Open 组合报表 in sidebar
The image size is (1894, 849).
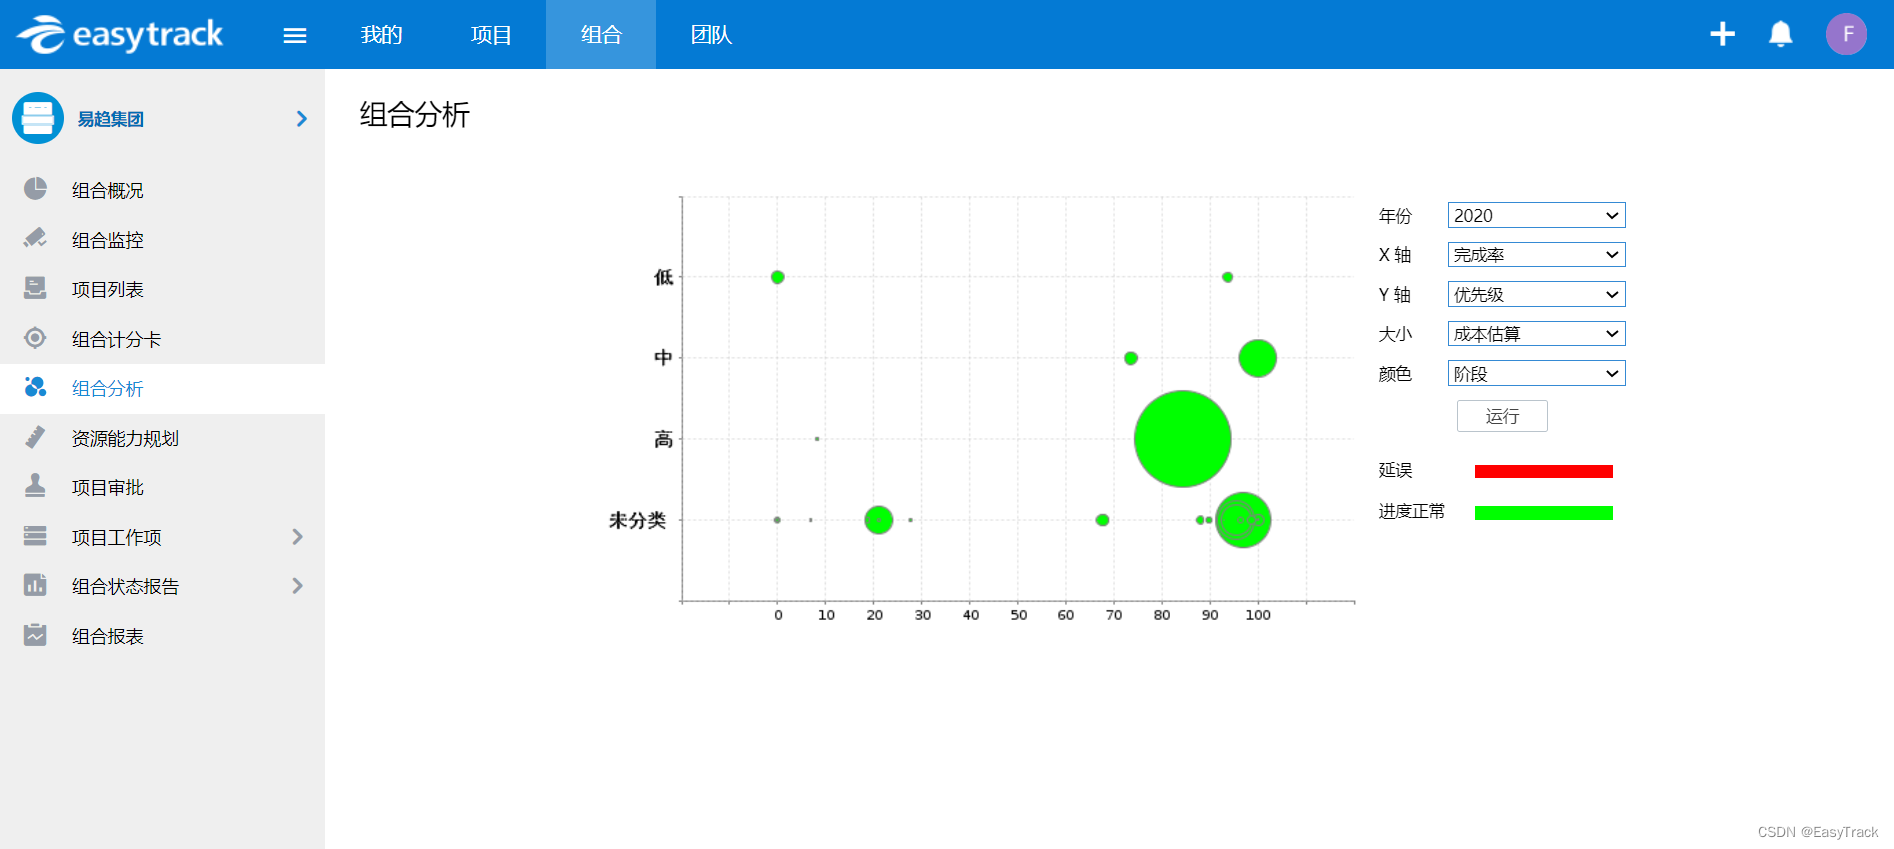pyautogui.click(x=107, y=636)
